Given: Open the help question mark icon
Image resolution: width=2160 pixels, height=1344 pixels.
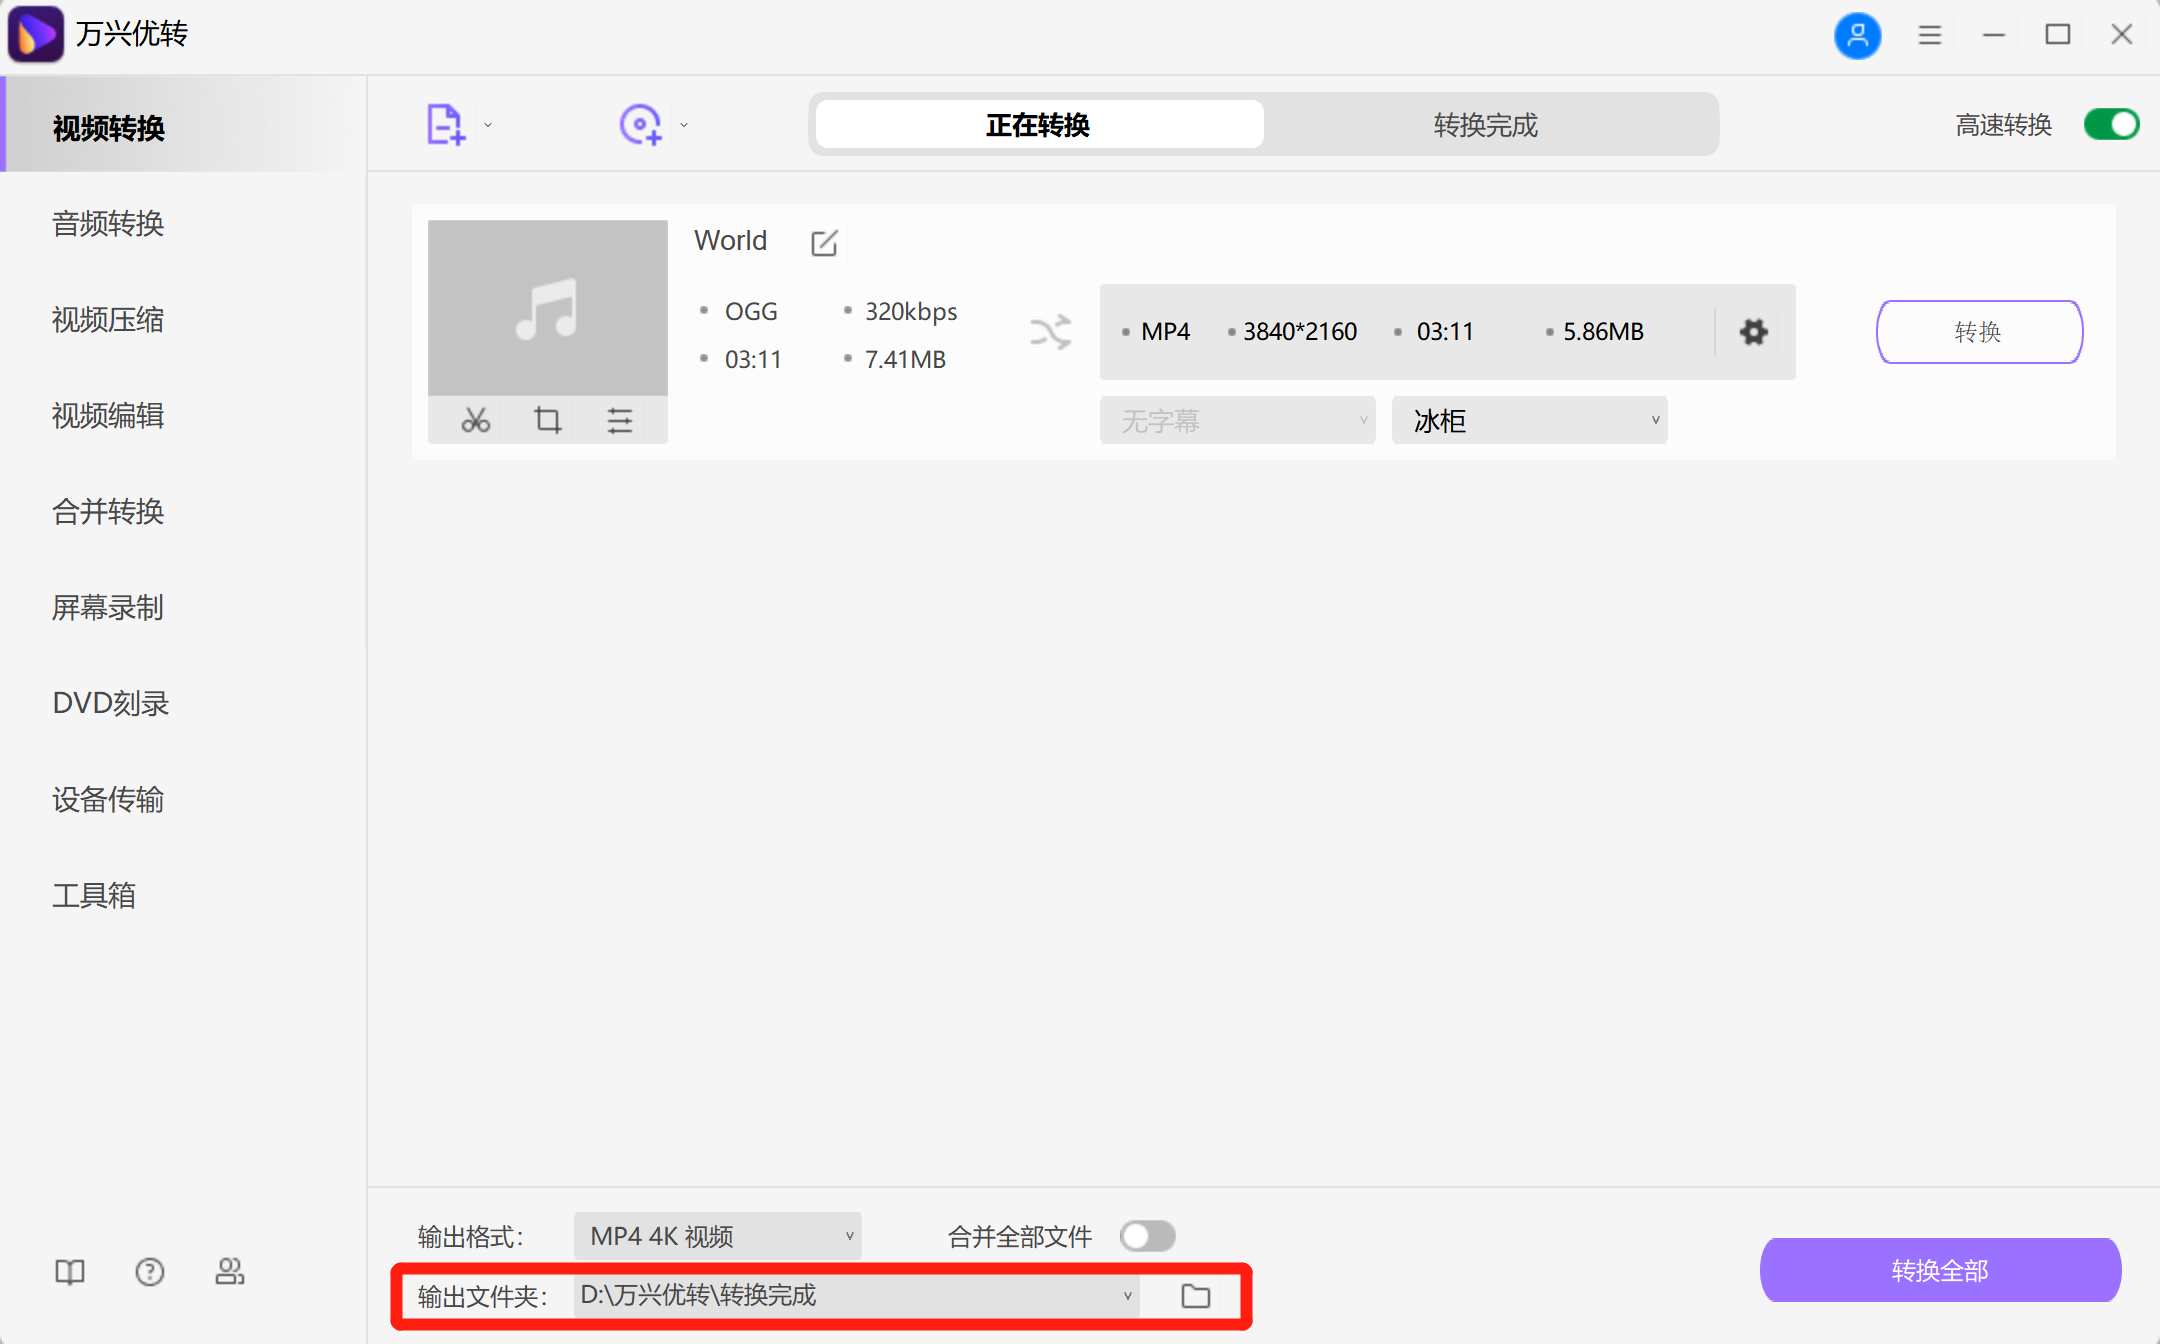Looking at the screenshot, I should (x=150, y=1271).
